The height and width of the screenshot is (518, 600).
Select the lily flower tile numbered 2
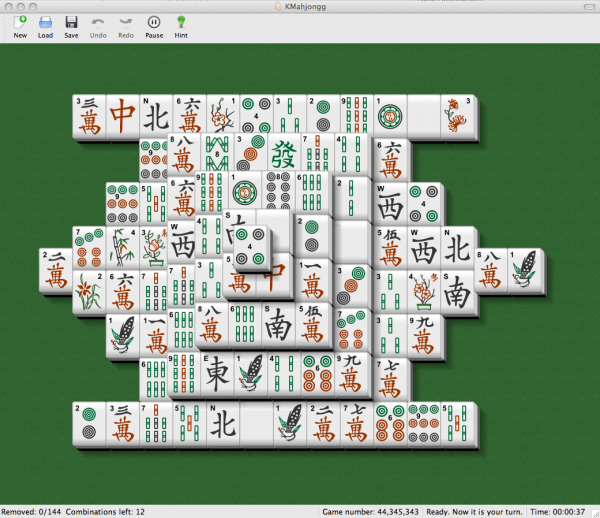click(89, 292)
